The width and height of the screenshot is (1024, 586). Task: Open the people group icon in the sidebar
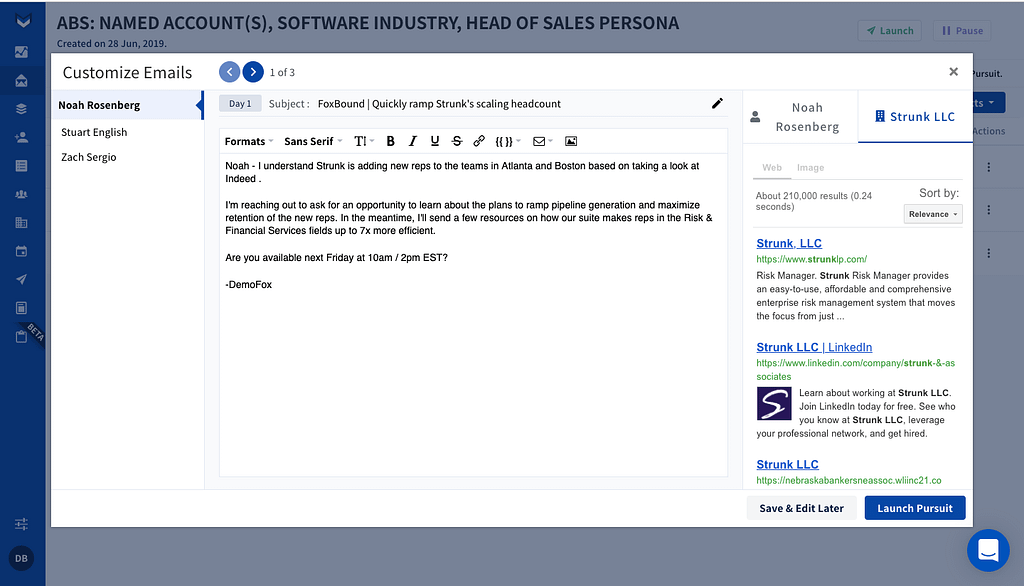22,194
